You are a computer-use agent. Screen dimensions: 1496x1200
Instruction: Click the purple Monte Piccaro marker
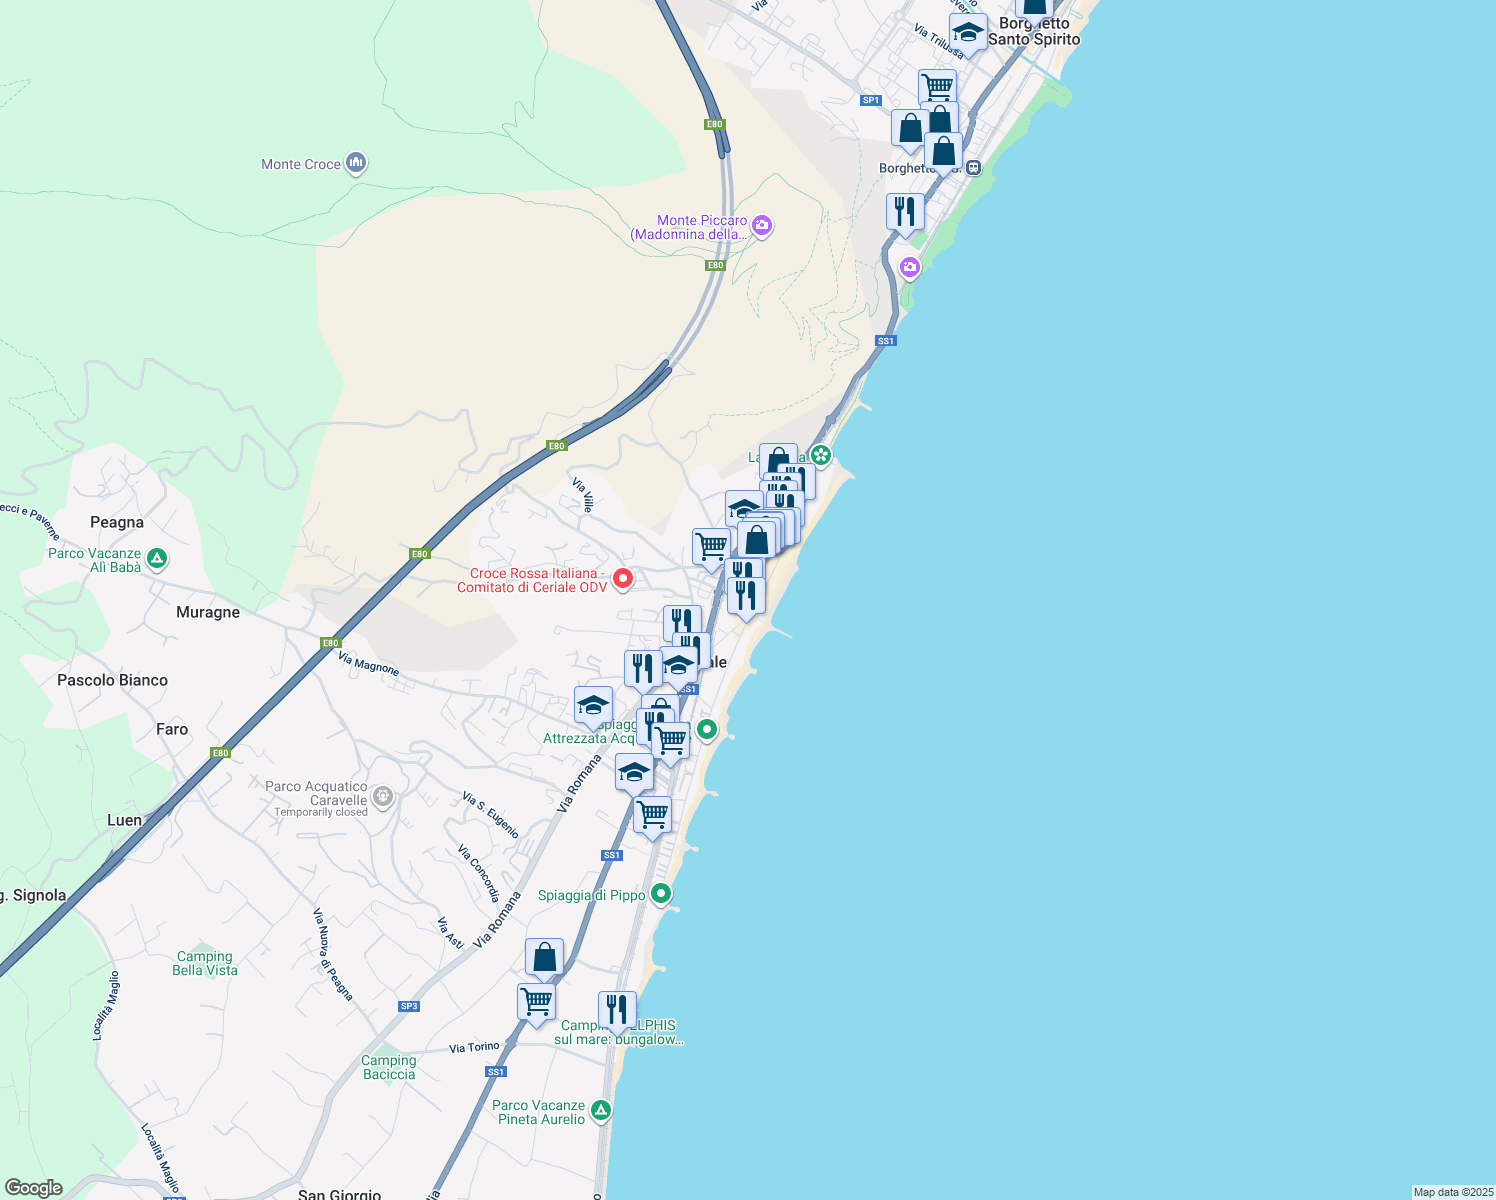point(761,227)
